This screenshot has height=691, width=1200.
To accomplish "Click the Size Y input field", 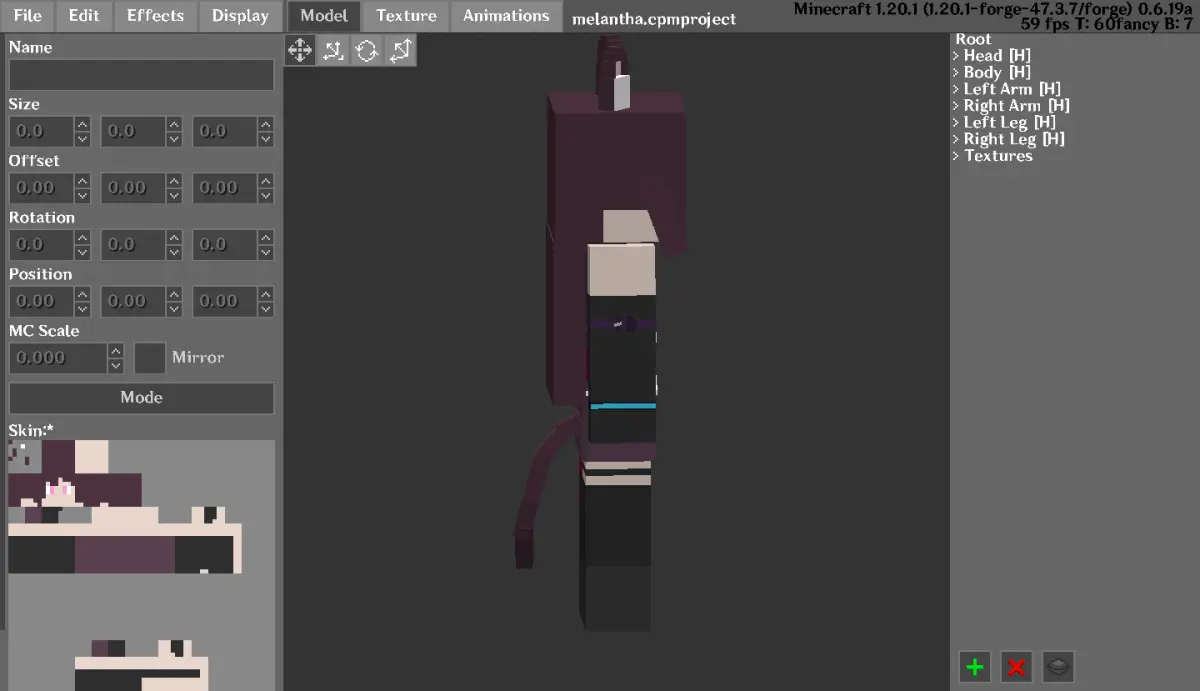I will click(134, 131).
